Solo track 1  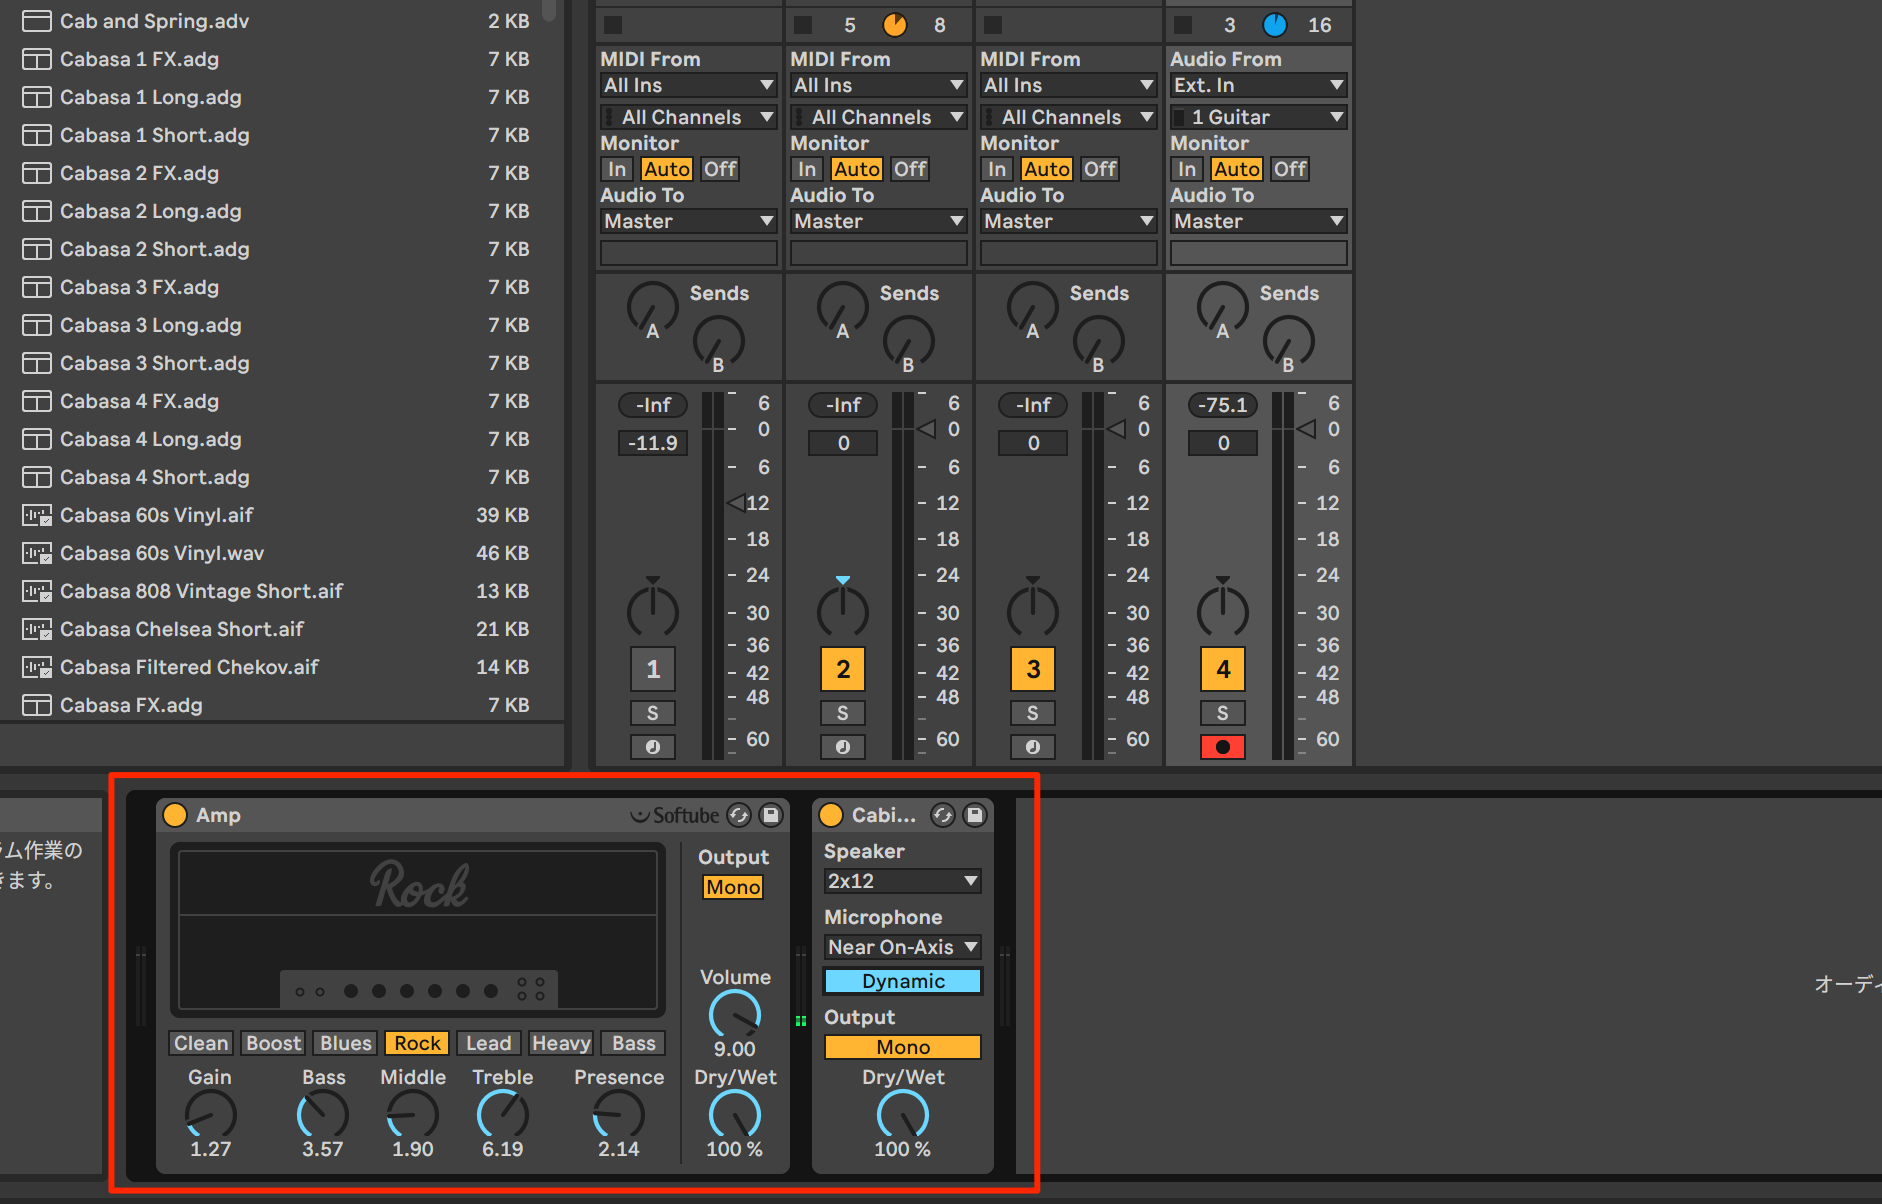pyautogui.click(x=653, y=713)
